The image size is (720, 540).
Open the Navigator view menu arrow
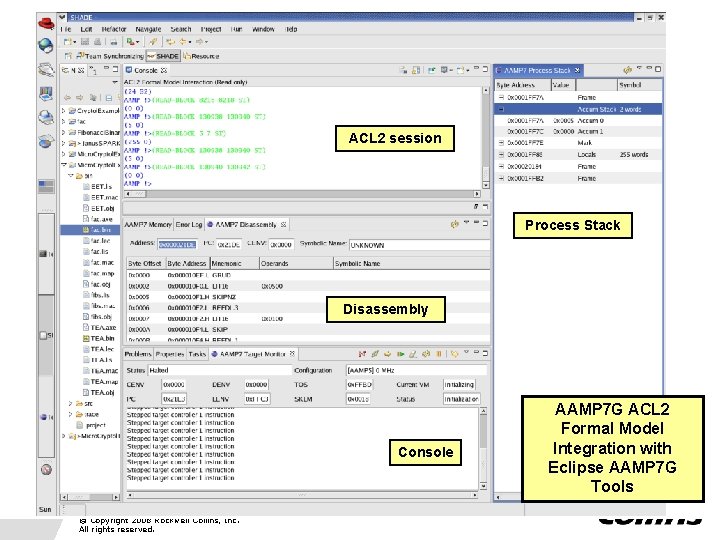(x=115, y=82)
